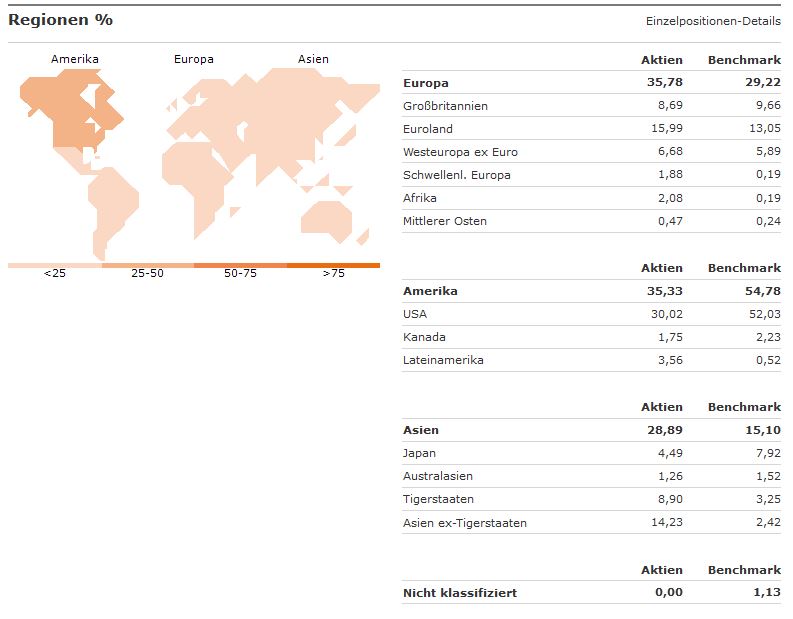This screenshot has width=793, height=619.
Task: Click the bold Amerika table heading
Action: pos(430,291)
